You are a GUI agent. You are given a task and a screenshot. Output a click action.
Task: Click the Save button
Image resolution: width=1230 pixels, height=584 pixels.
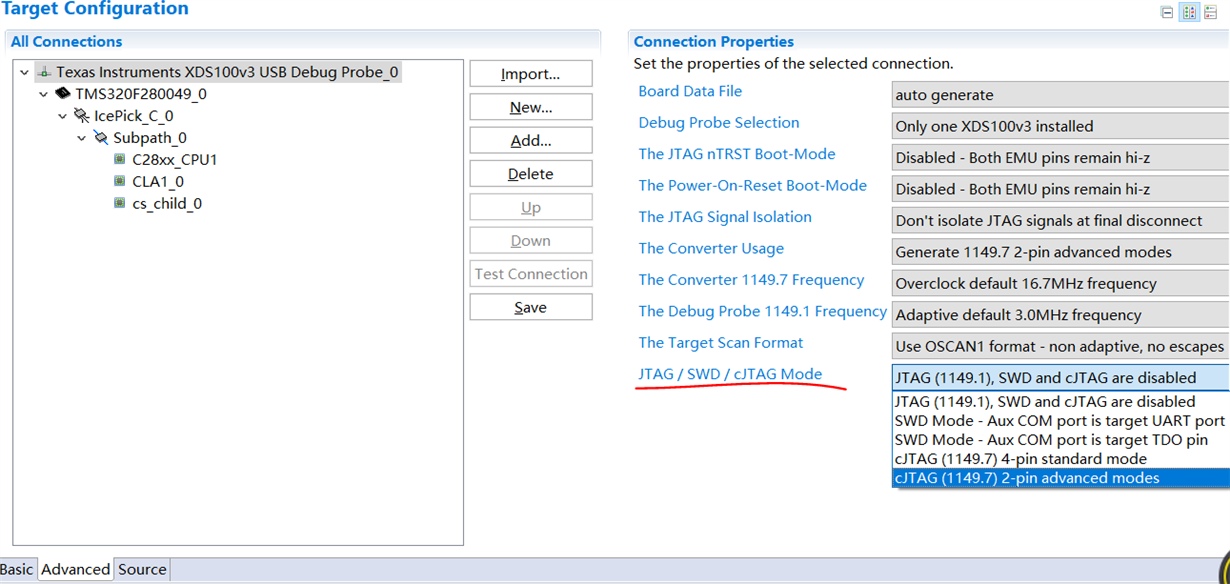[x=530, y=307]
